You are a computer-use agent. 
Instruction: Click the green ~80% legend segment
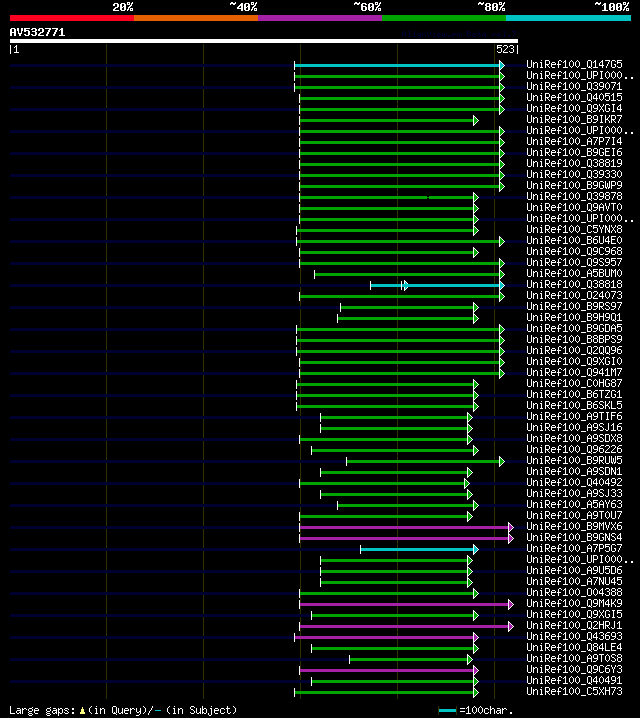click(x=444, y=18)
